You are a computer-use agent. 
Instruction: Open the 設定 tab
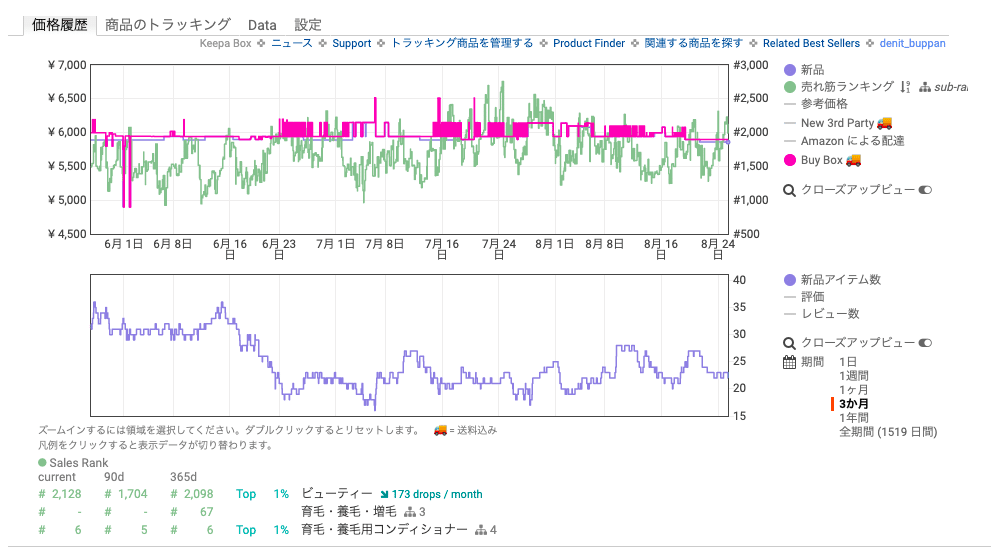(x=308, y=24)
